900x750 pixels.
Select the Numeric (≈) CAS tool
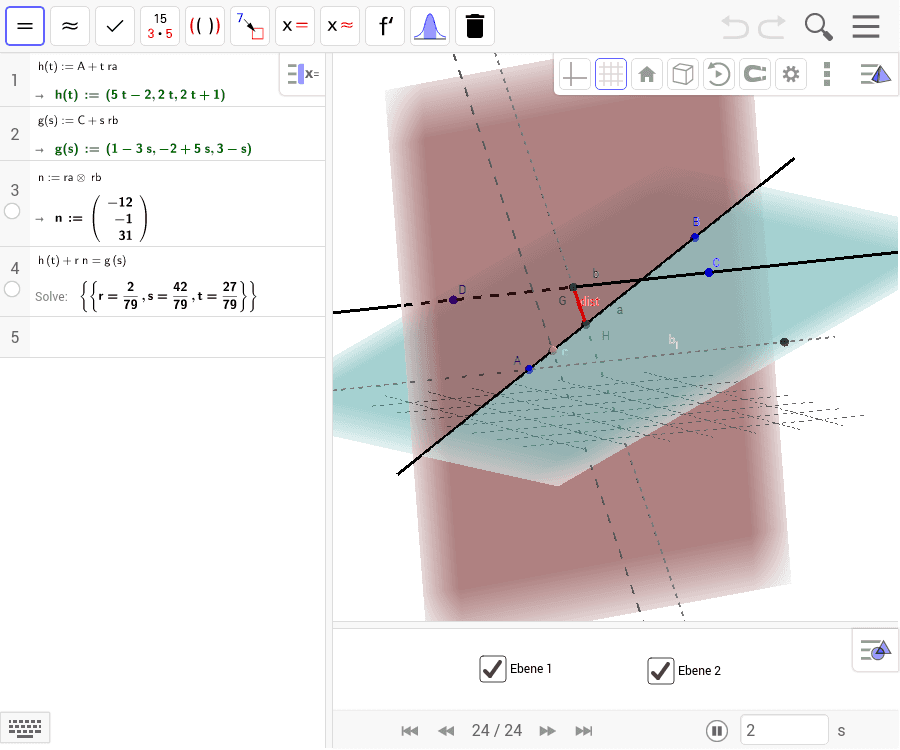(69, 26)
